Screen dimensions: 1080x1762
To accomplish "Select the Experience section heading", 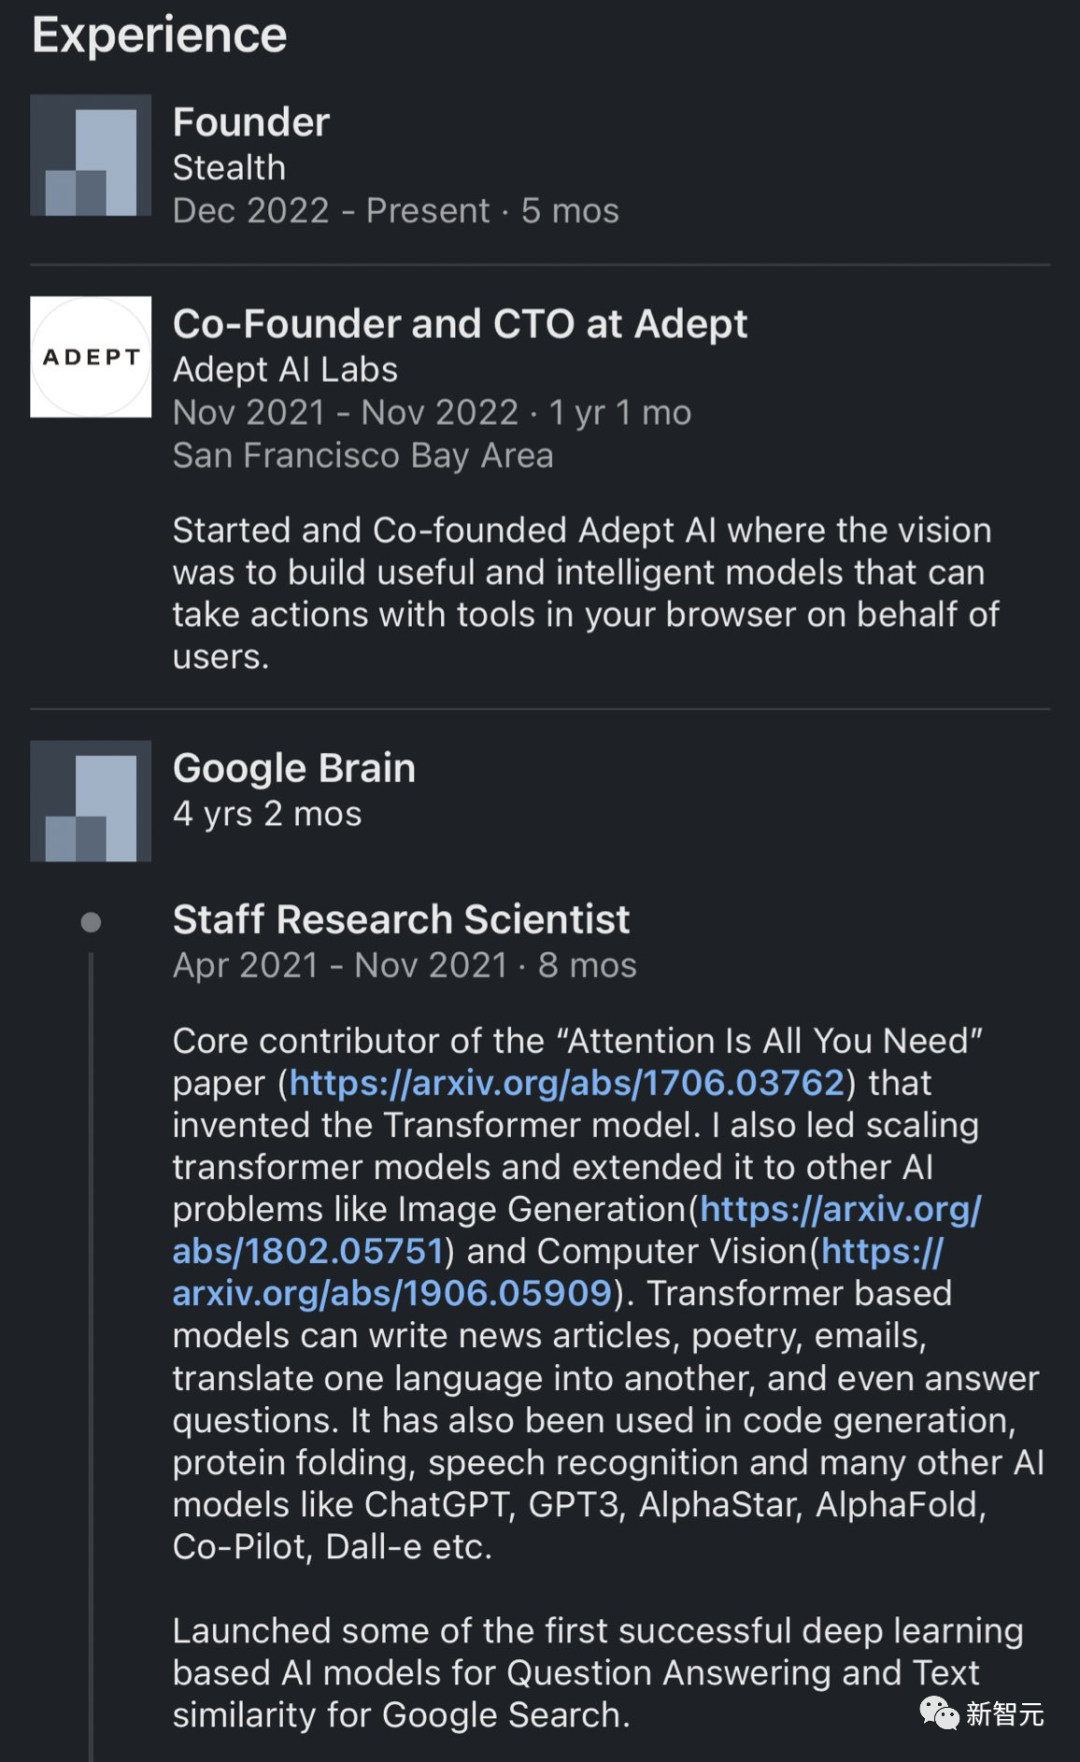I will coord(159,35).
